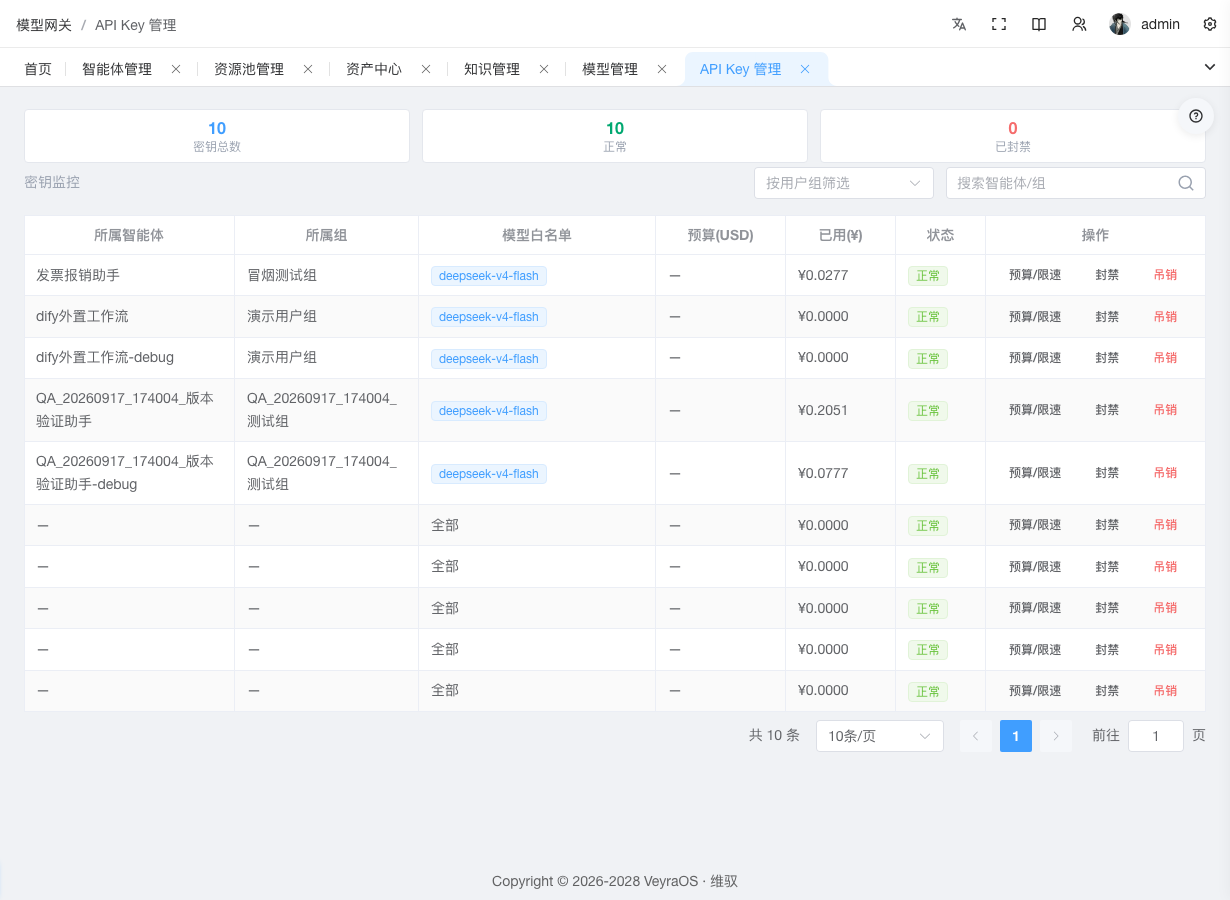Click 吊销 in the last table row

click(1165, 691)
